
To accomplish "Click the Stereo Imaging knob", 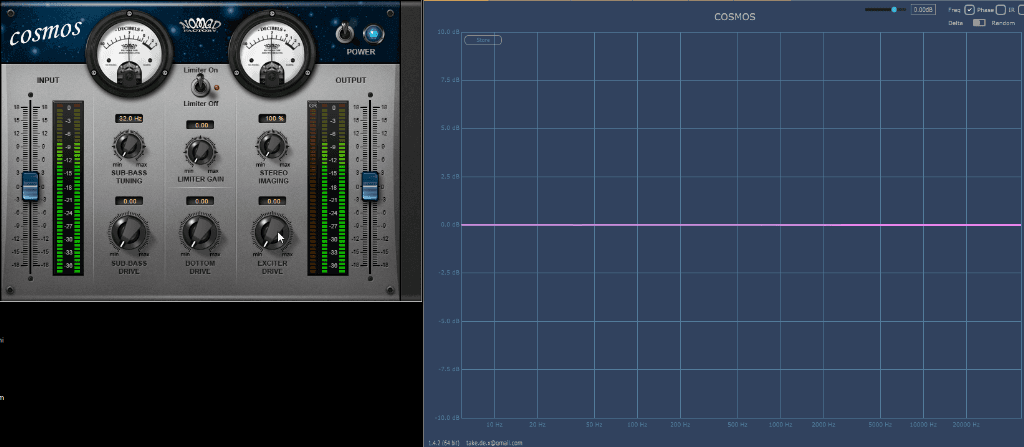I will point(271,145).
